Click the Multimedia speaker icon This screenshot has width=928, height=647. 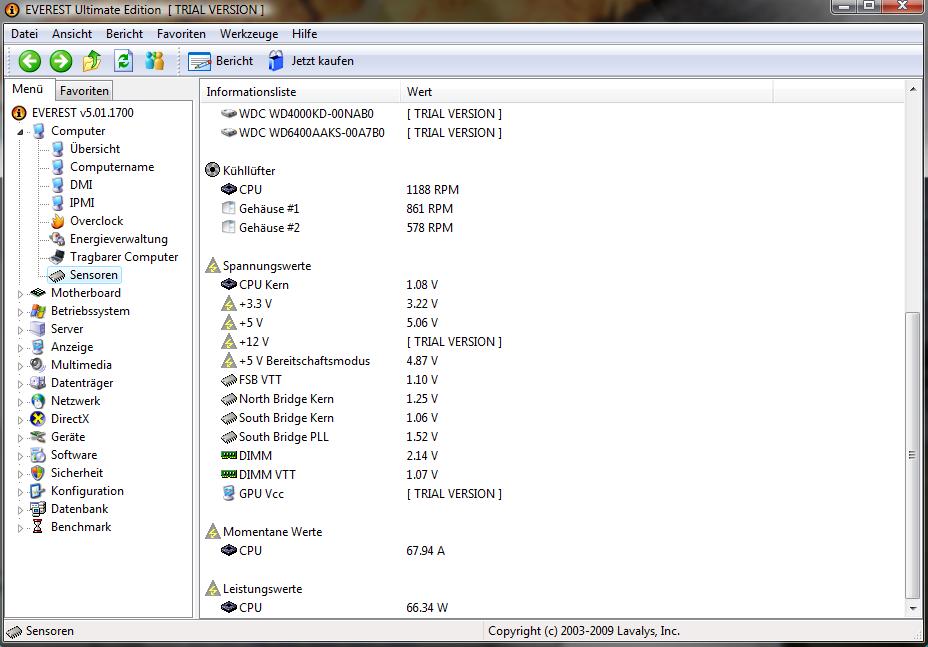tap(38, 365)
